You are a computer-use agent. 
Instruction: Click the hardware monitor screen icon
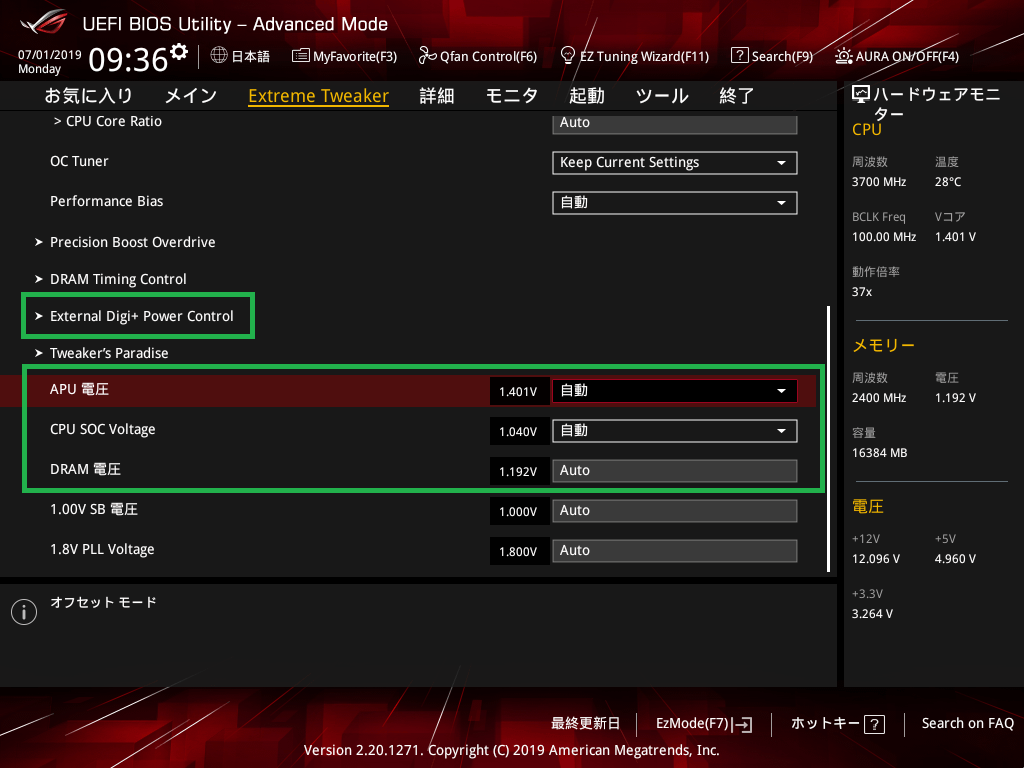(x=861, y=95)
